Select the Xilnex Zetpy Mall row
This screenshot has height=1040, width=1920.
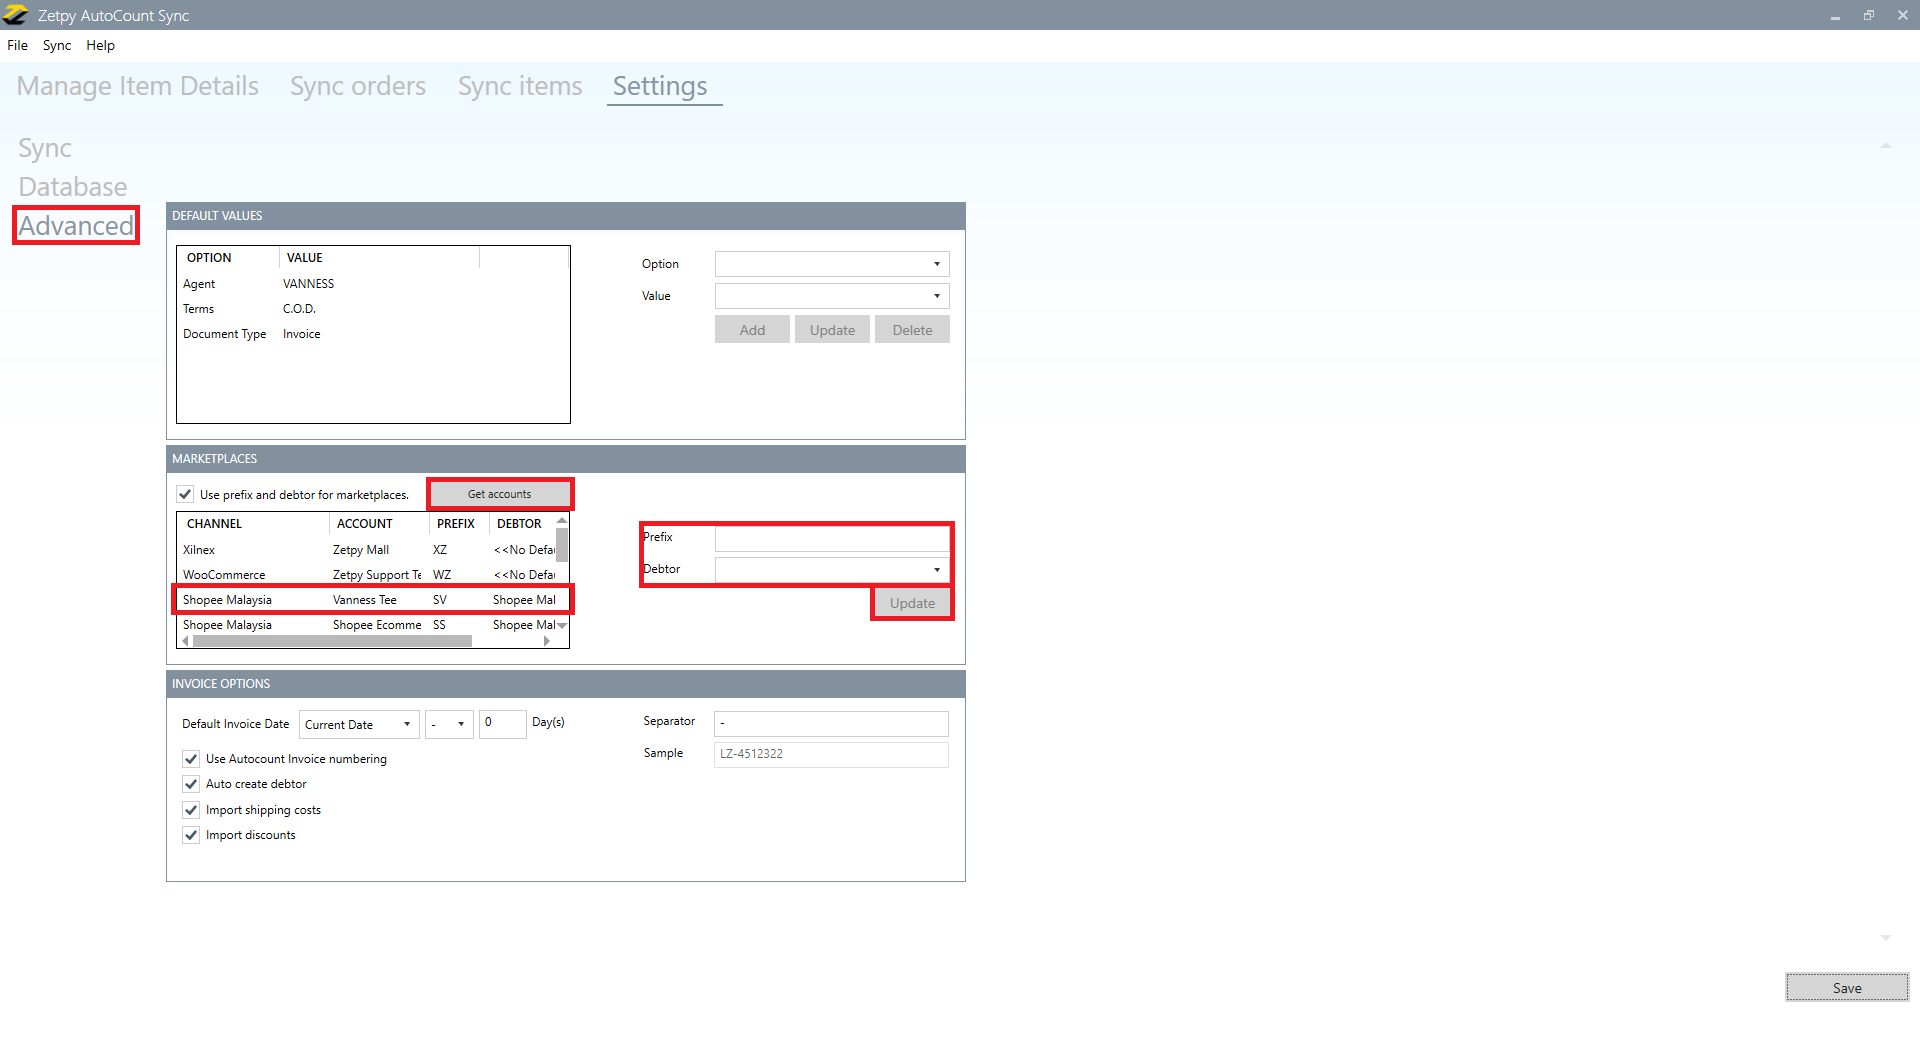click(366, 550)
